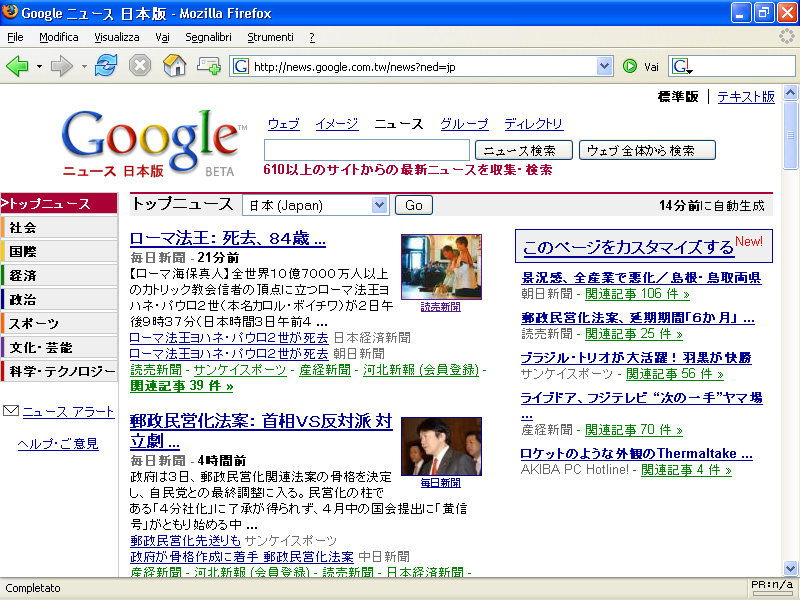Select the 国際 sidebar section
The width and height of the screenshot is (800, 600).
point(59,252)
